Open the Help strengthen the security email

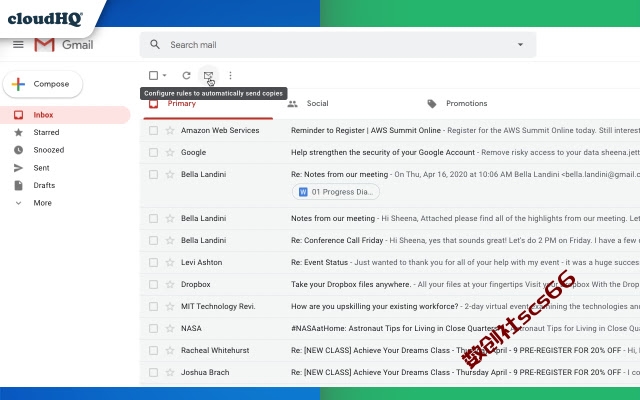pyautogui.click(x=390, y=153)
